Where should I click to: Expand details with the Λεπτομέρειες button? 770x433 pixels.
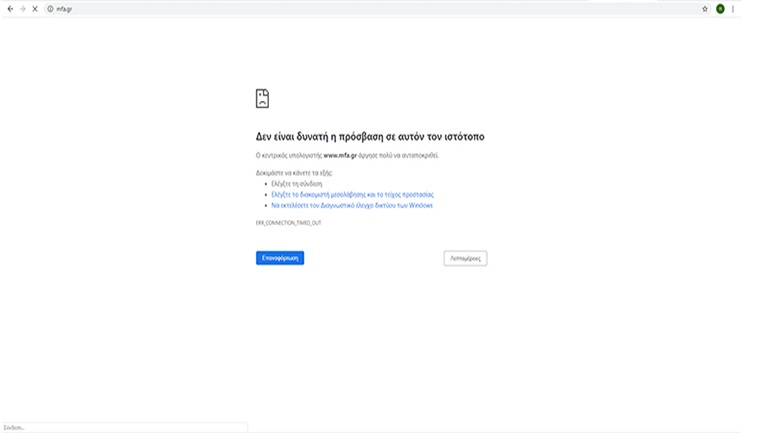465,258
